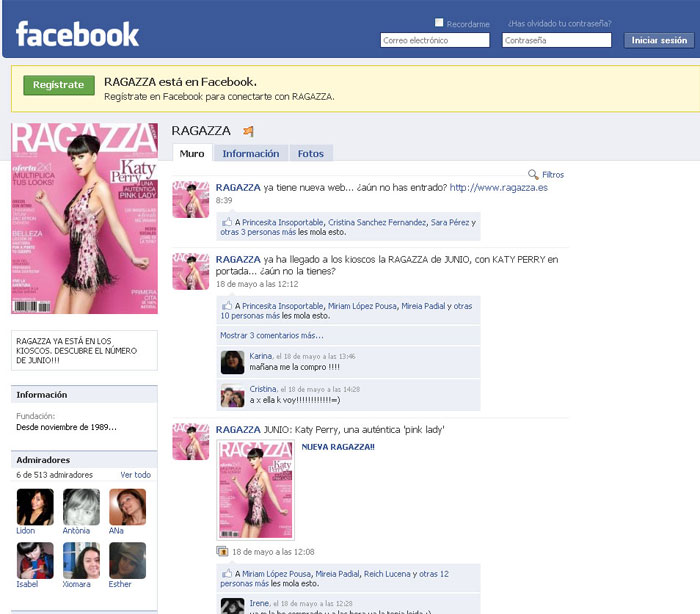Image resolution: width=700 pixels, height=614 pixels.
Task: Open the shared magazine cover photo
Action: [x=255, y=490]
